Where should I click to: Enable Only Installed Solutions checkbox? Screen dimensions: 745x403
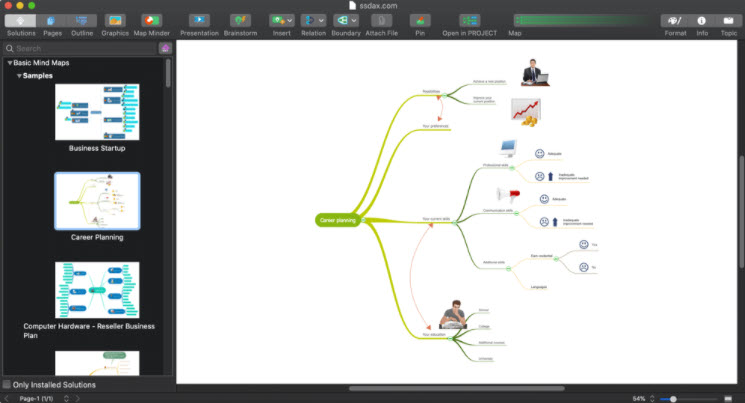click(8, 384)
